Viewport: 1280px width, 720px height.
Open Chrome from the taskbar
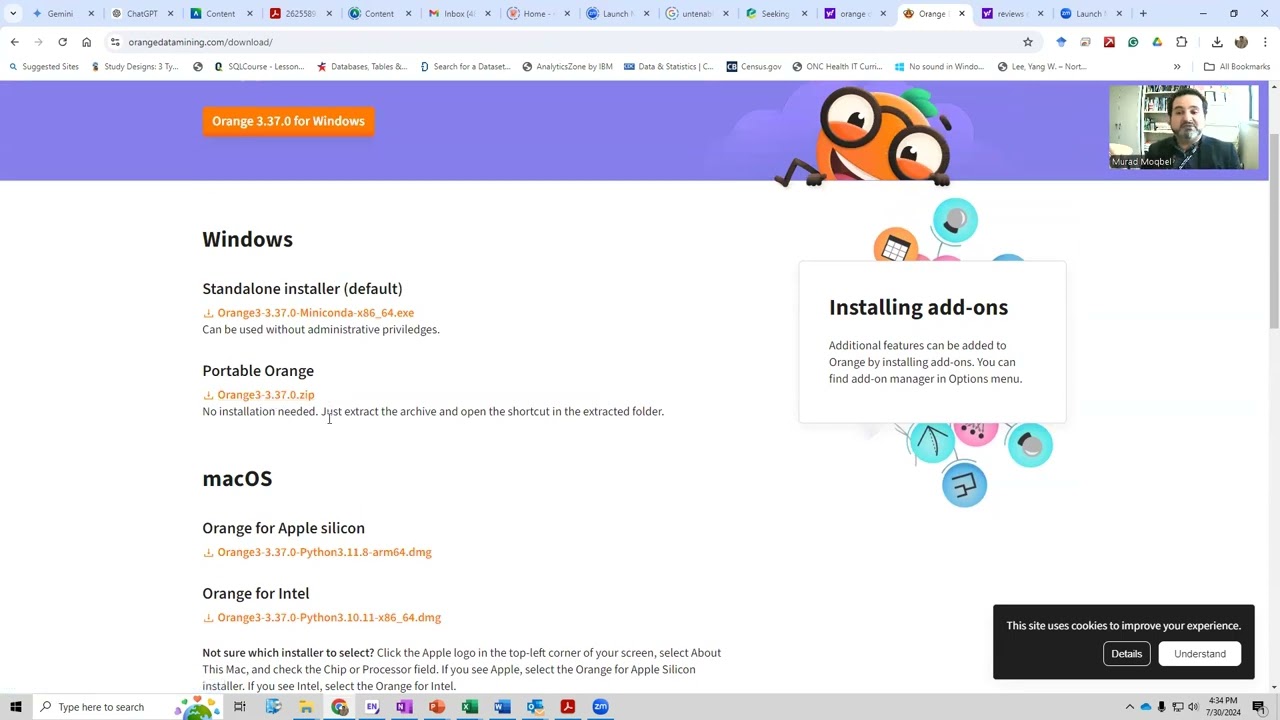coord(340,707)
